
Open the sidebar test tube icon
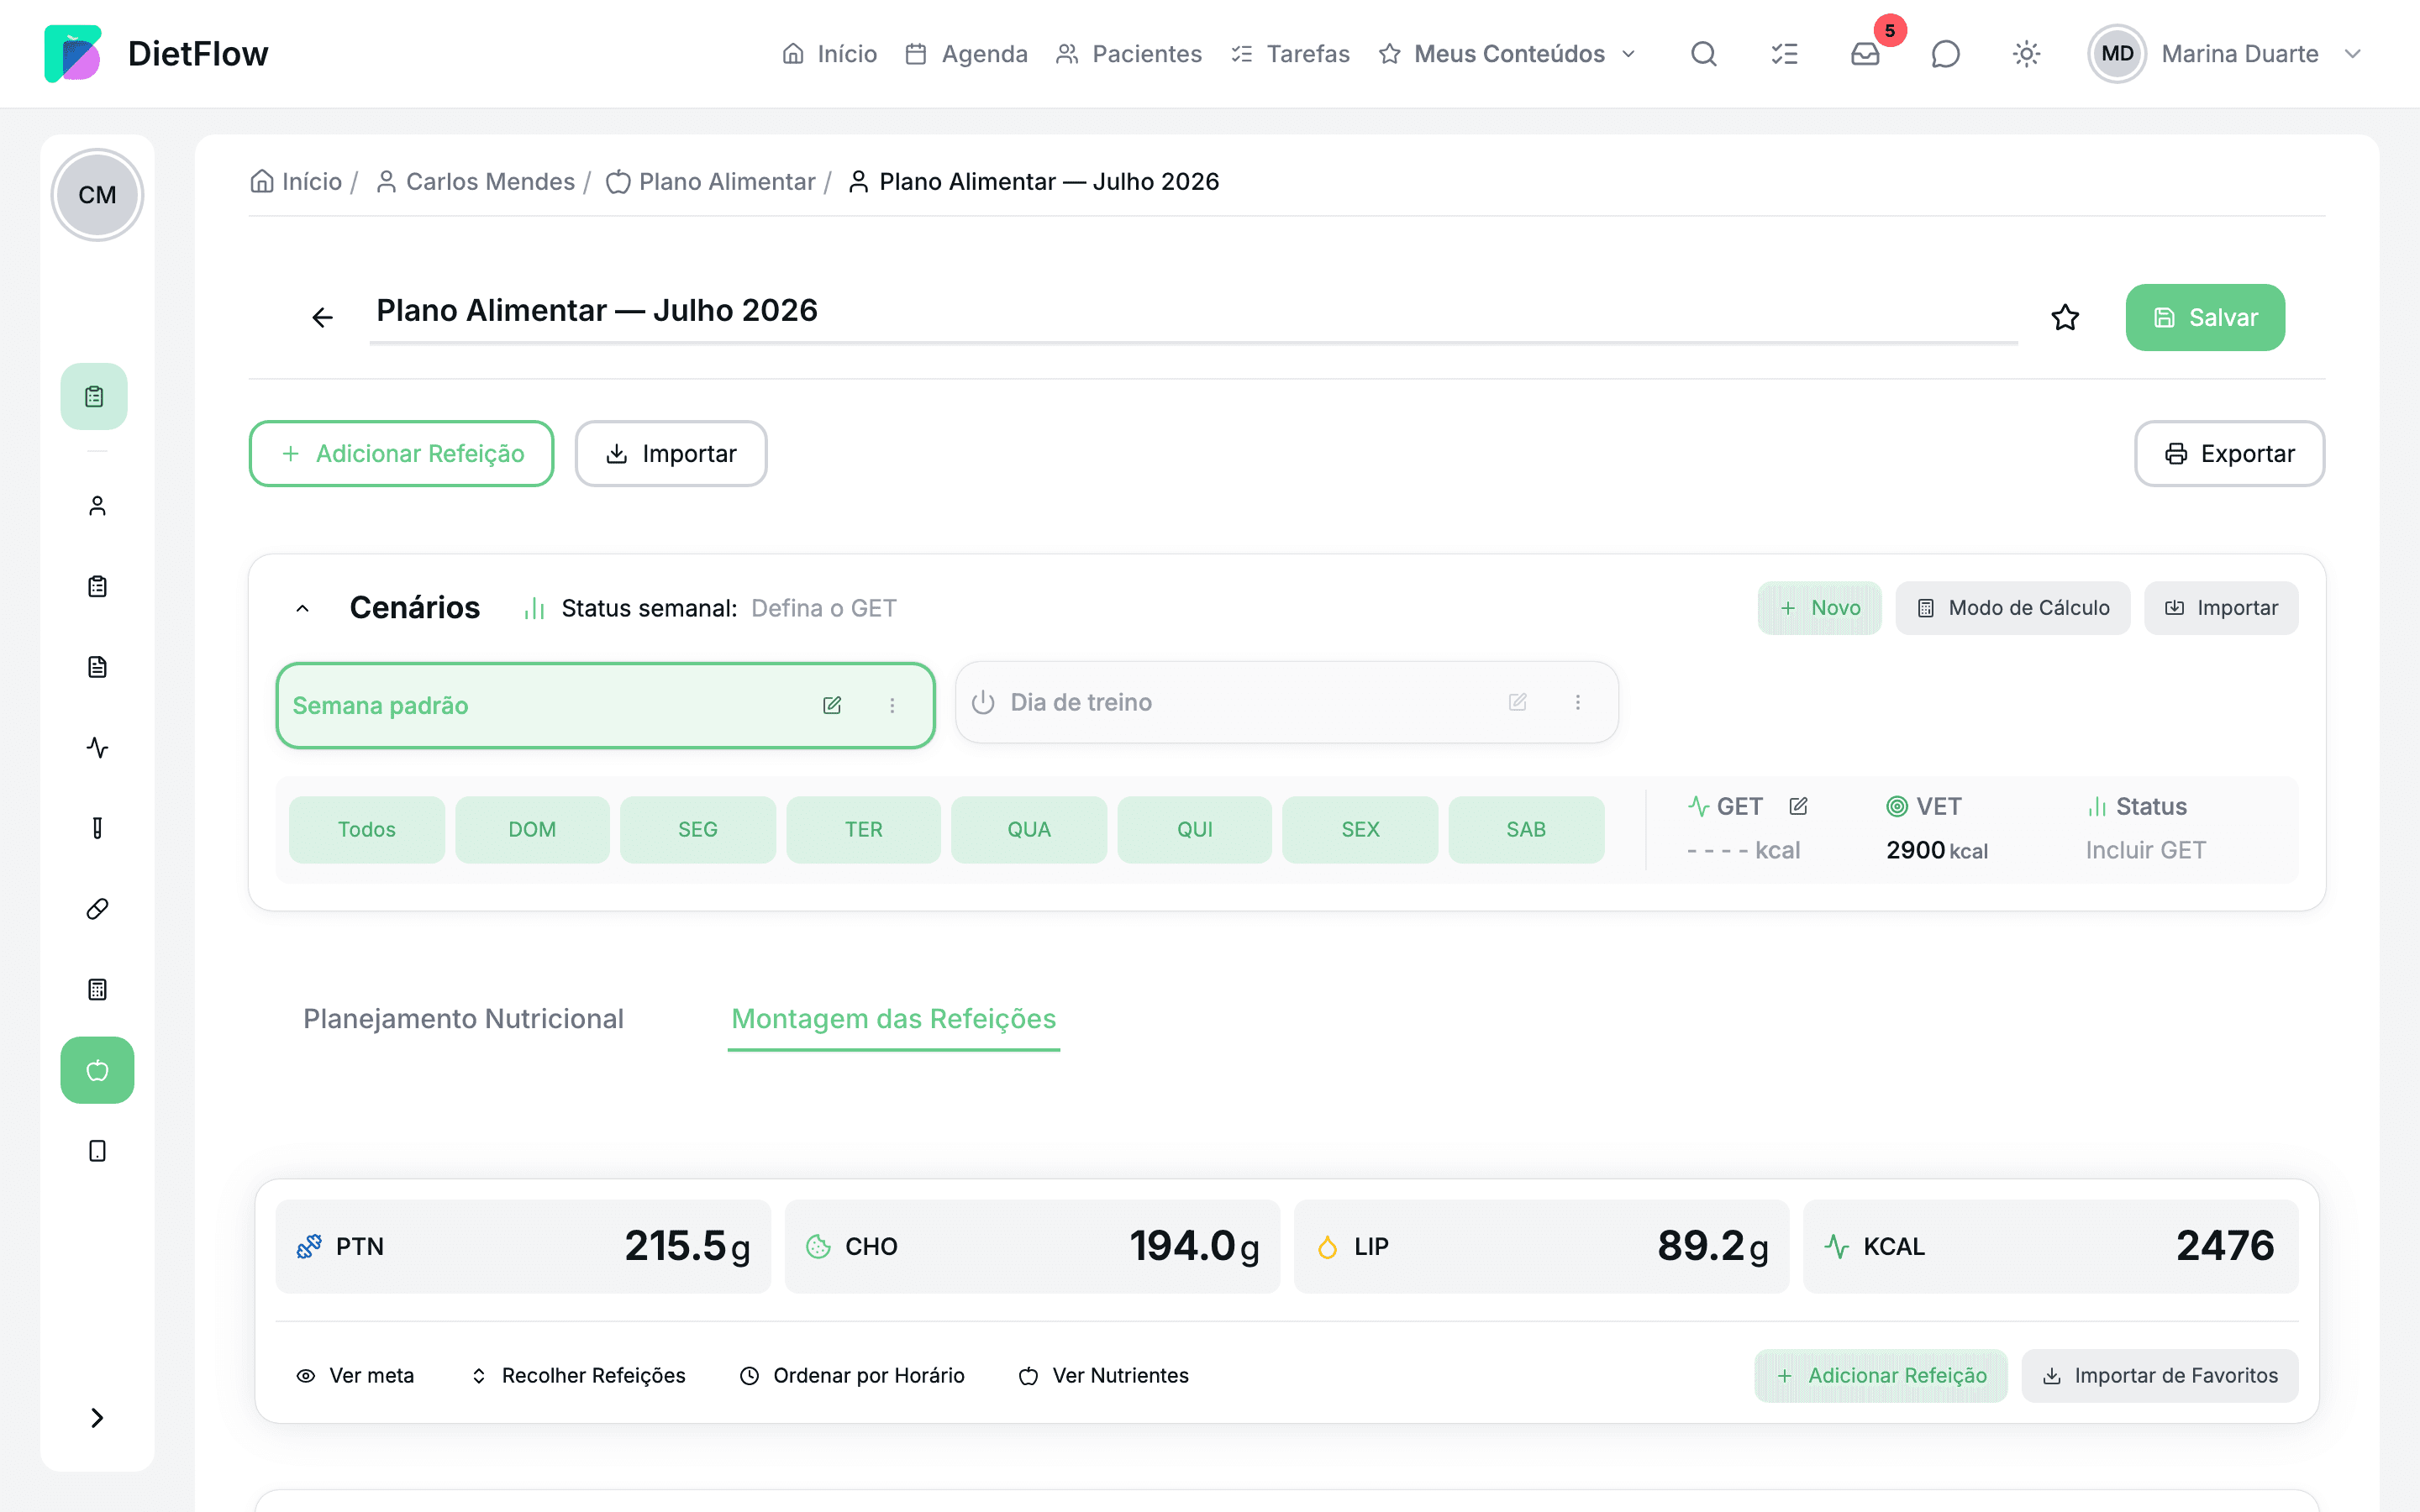pyautogui.click(x=97, y=828)
